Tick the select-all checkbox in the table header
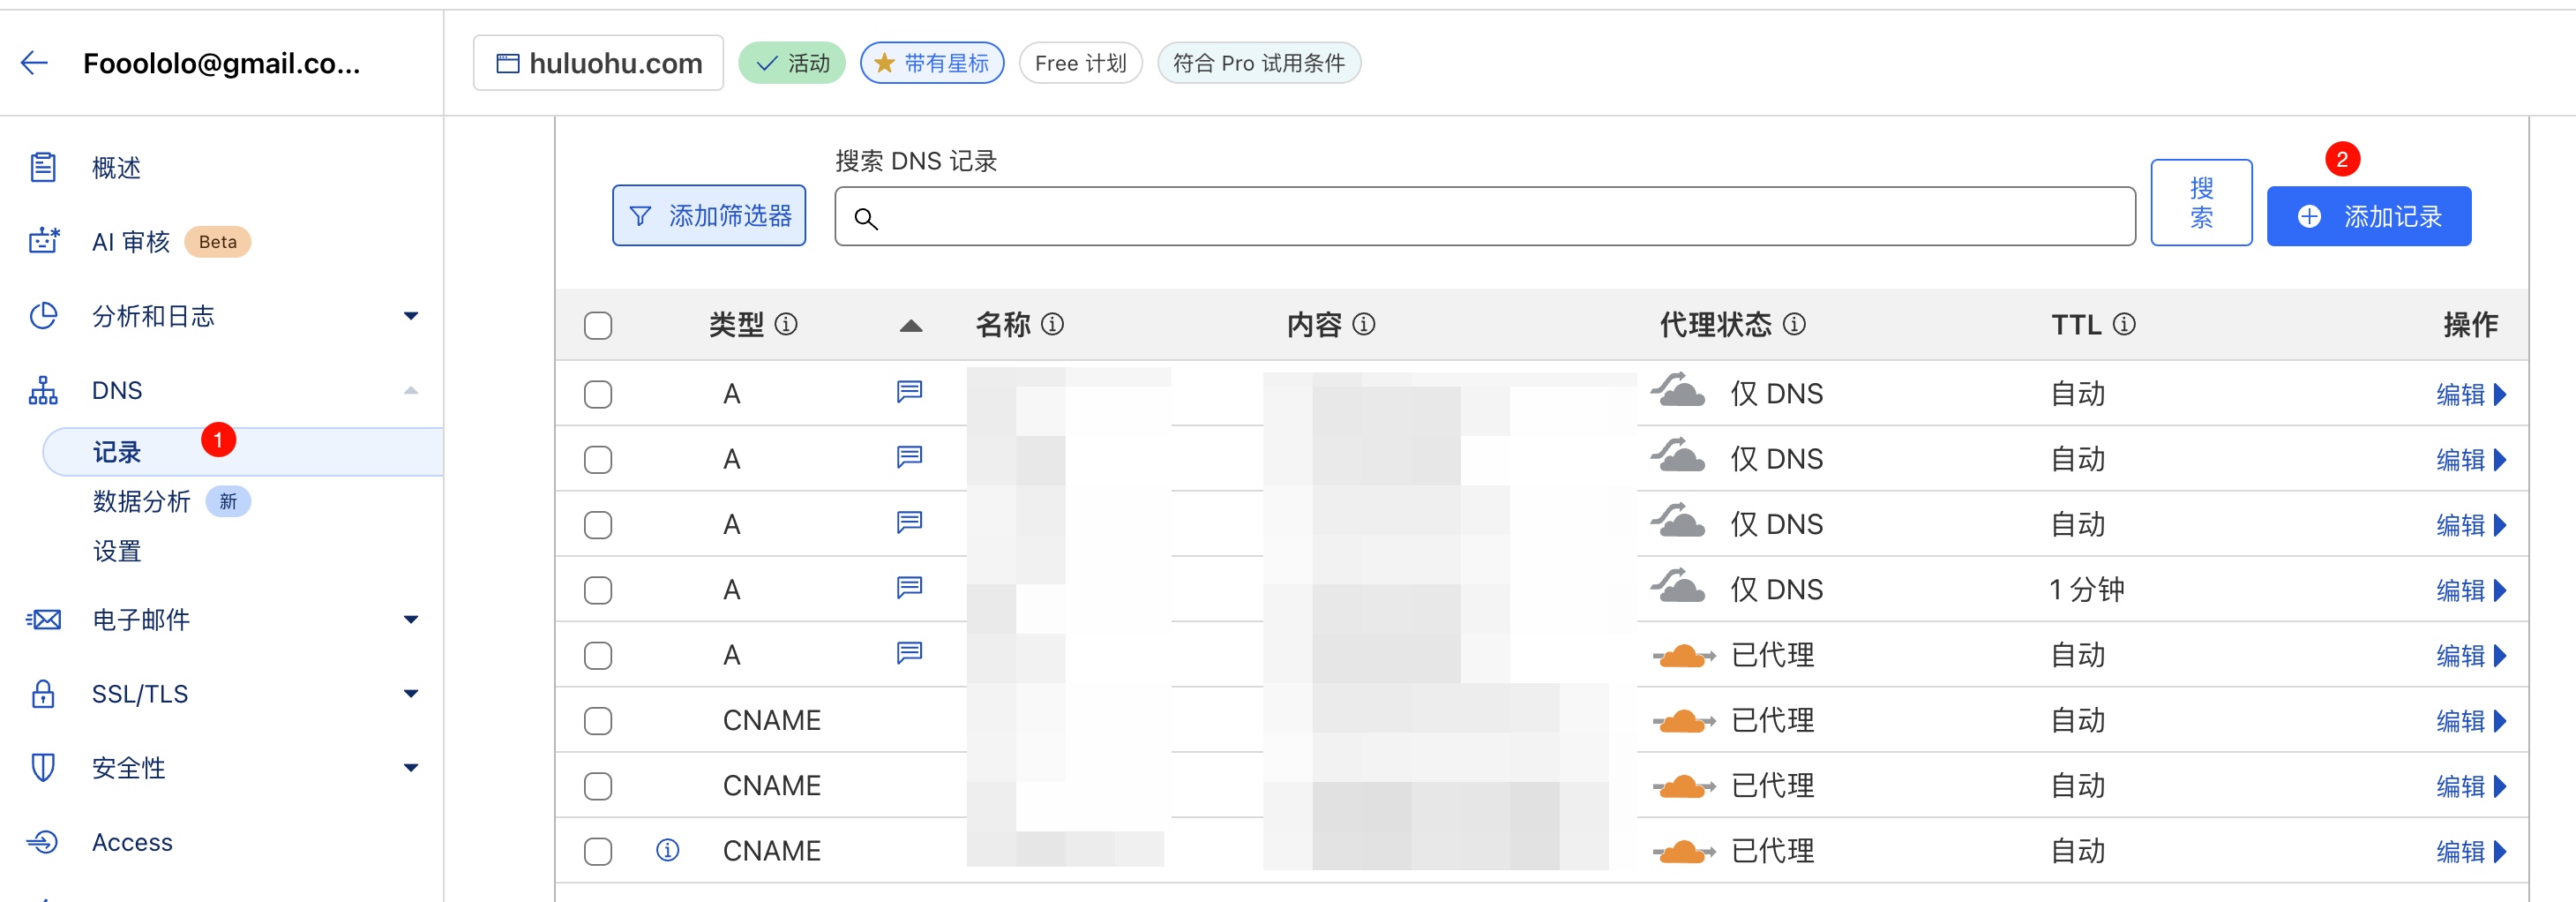The image size is (2576, 902). (x=598, y=326)
